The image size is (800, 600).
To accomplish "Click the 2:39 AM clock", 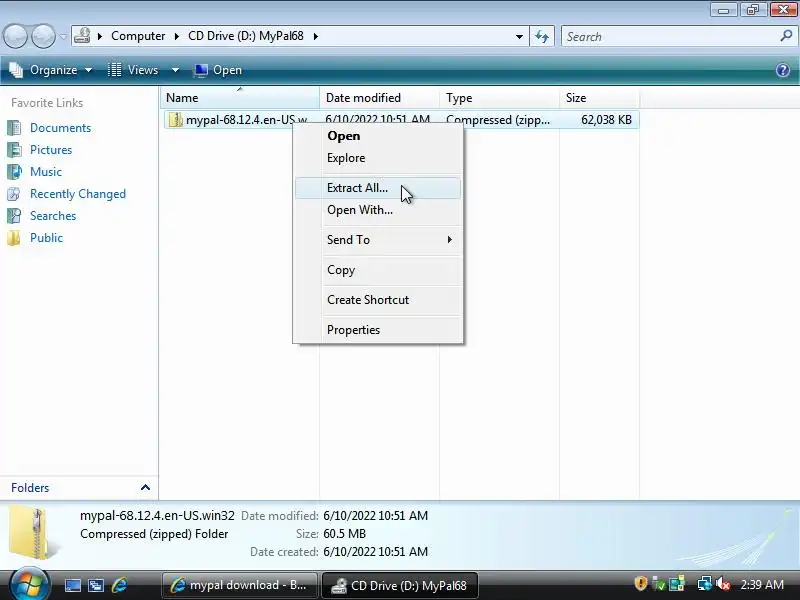I will coord(762,585).
